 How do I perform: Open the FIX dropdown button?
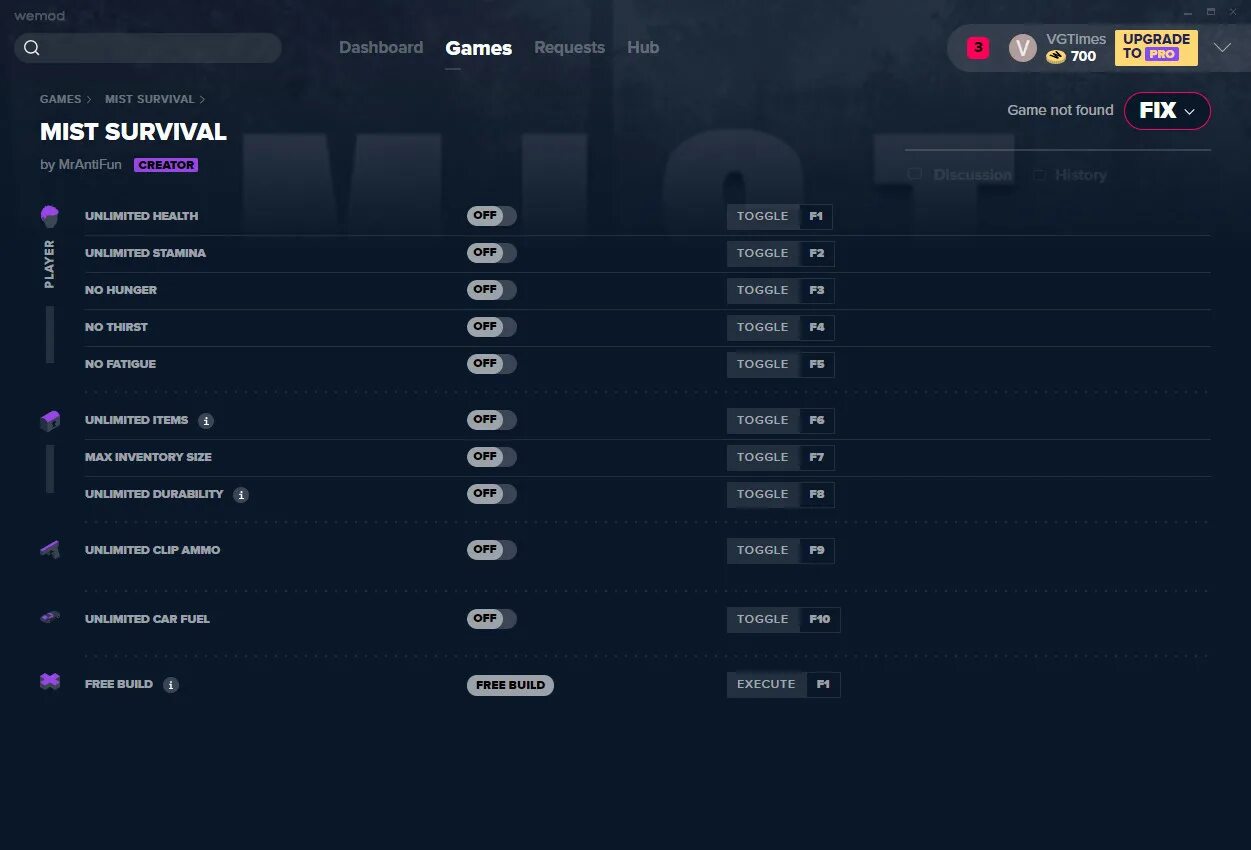[x=1167, y=111]
